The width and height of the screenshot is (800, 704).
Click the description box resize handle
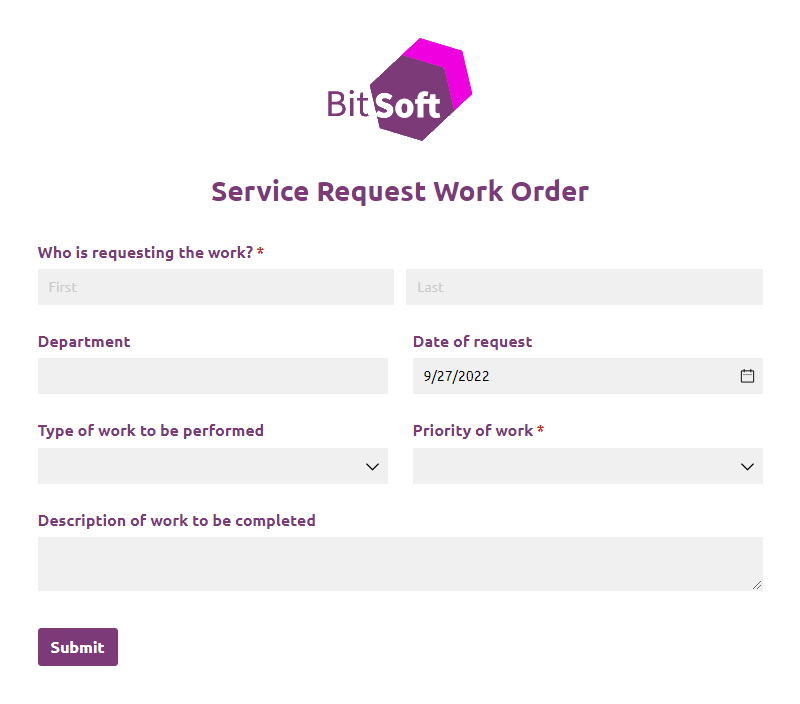pyautogui.click(x=756, y=584)
